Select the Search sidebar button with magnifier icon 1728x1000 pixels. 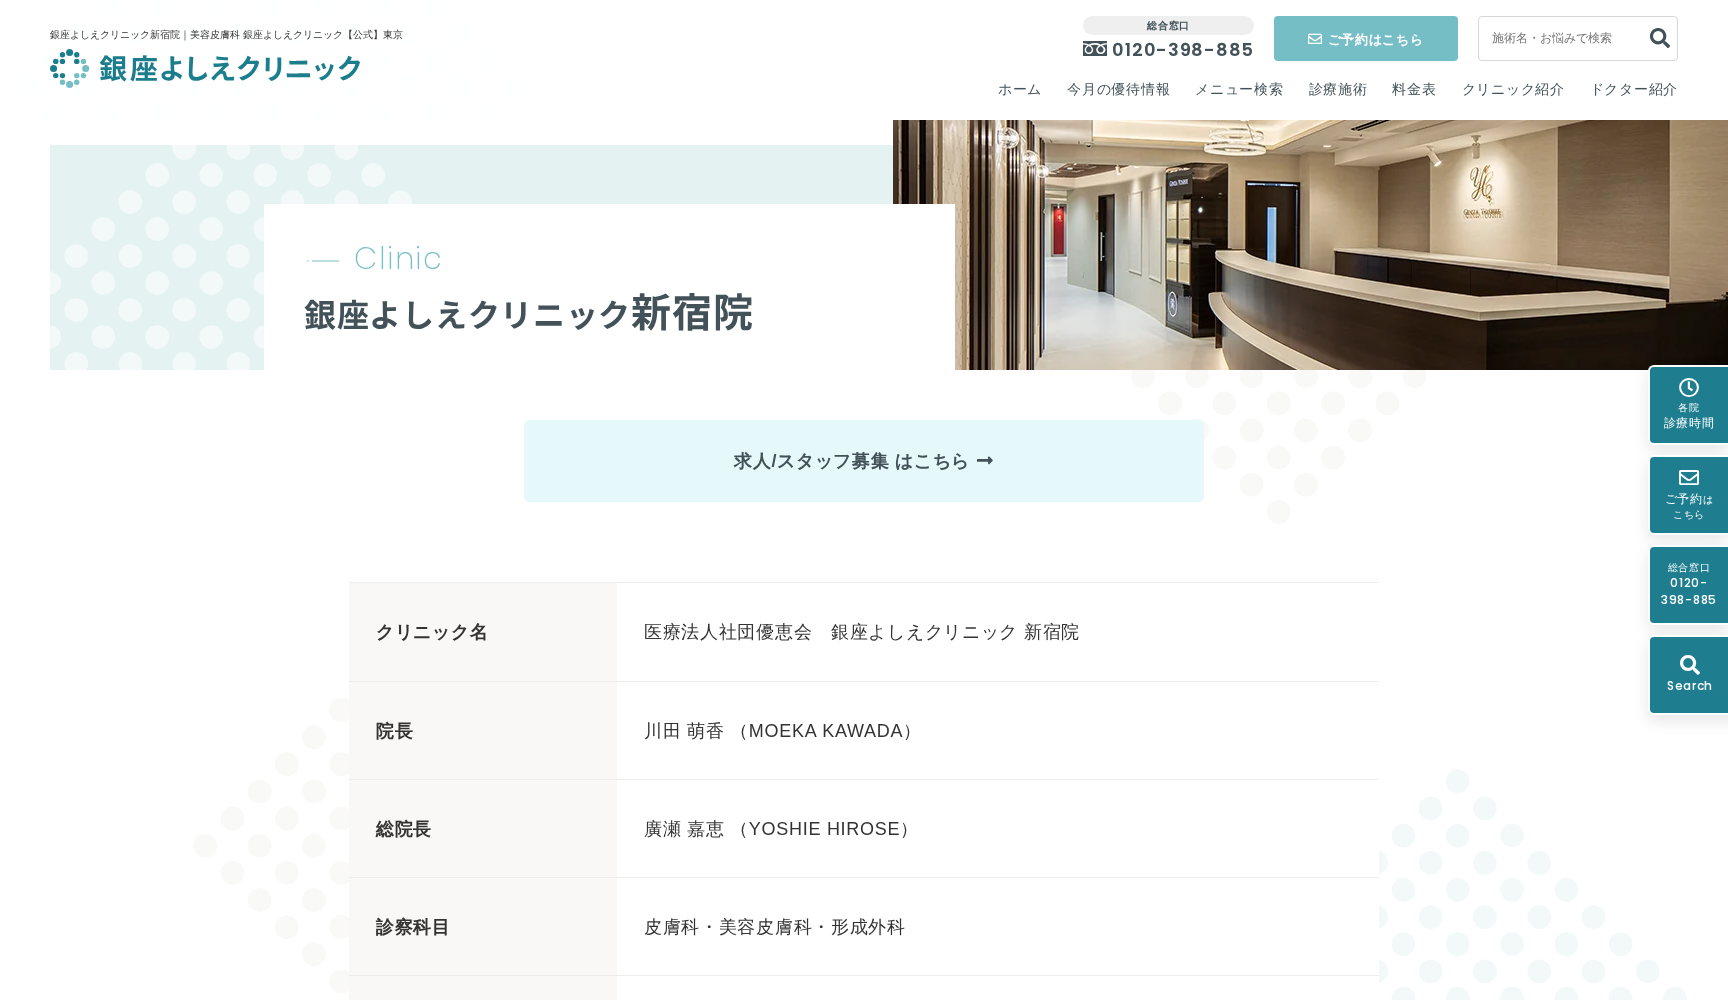click(x=1688, y=674)
